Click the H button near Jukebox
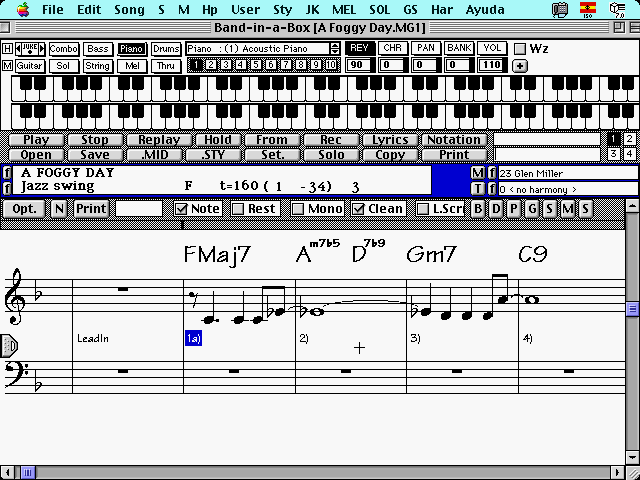640x480 pixels. pos(7,49)
